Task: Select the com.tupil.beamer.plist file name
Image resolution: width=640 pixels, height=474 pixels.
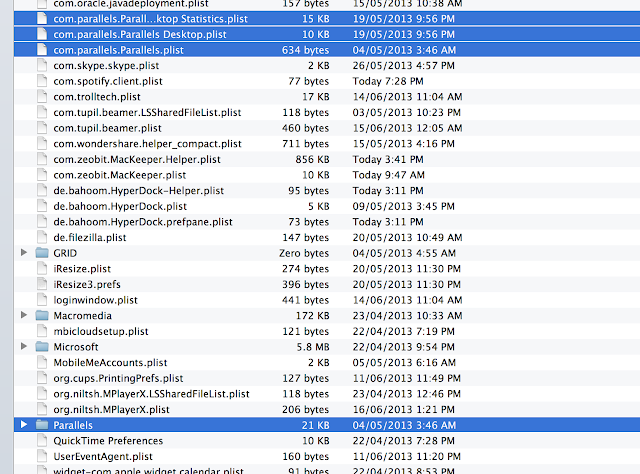Action: coord(107,128)
